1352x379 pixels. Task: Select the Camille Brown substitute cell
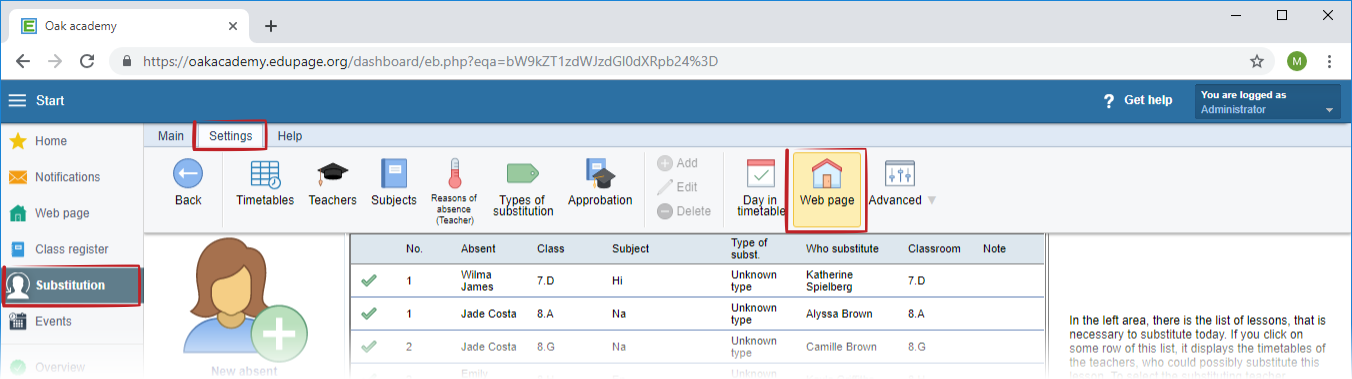click(842, 347)
